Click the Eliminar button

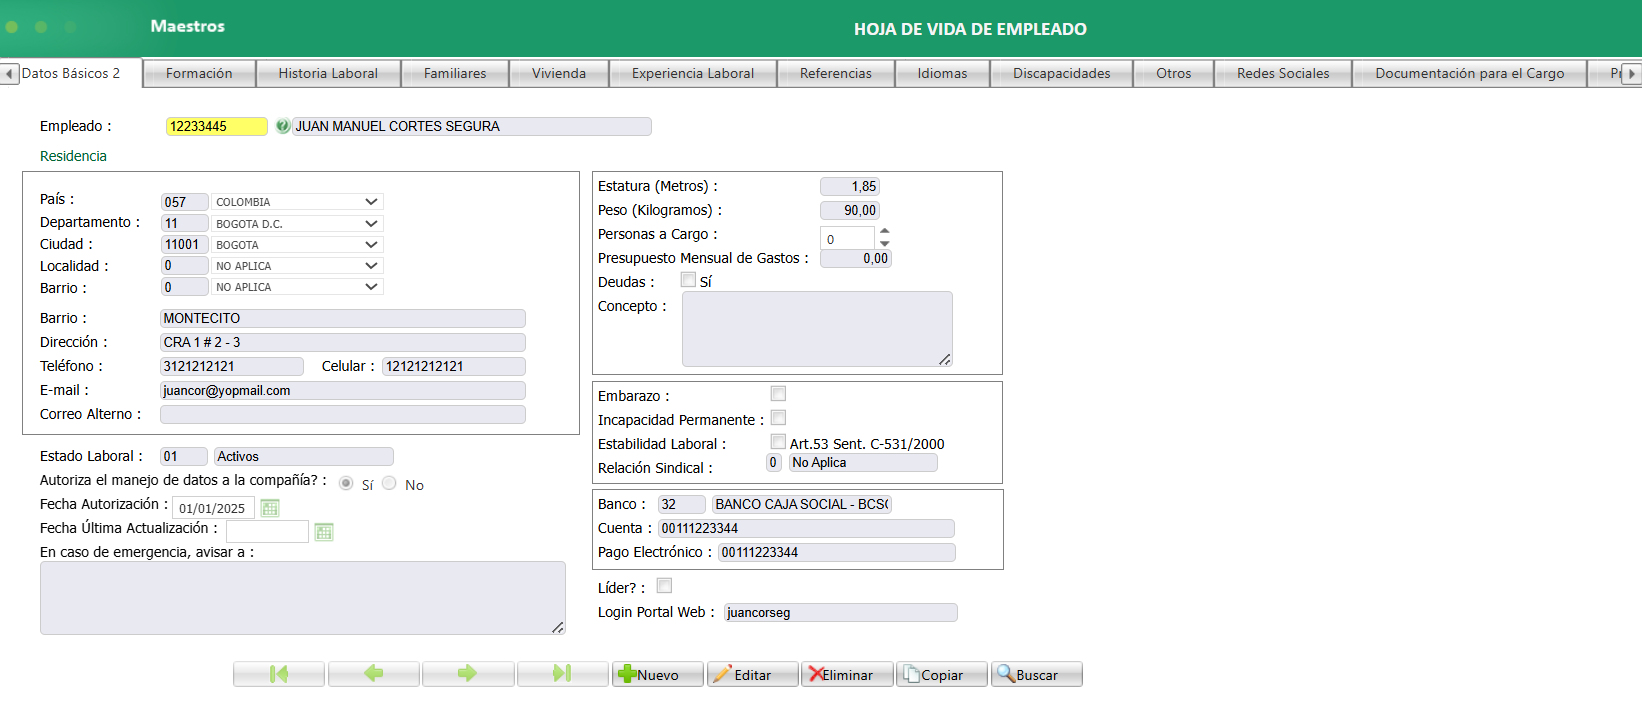click(x=846, y=674)
